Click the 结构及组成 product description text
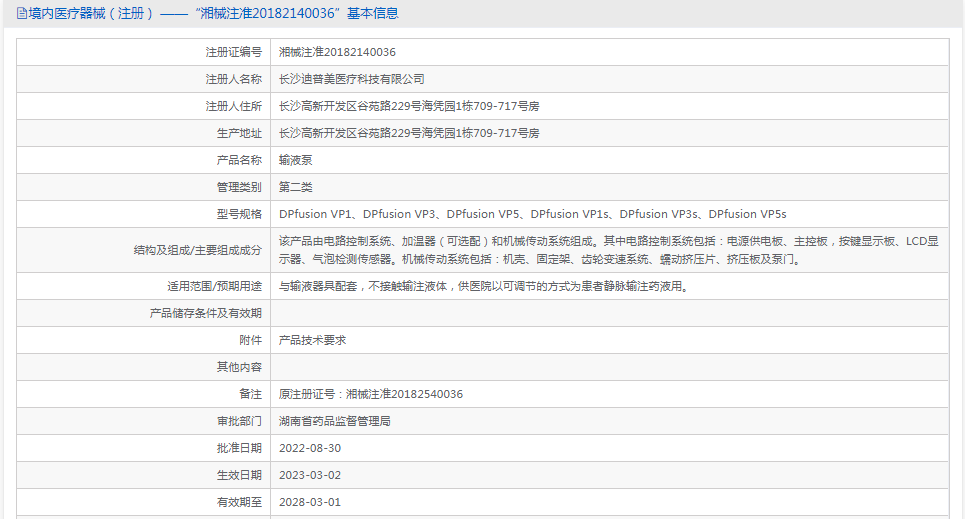Viewport: 965px width, 519px height. (x=608, y=250)
